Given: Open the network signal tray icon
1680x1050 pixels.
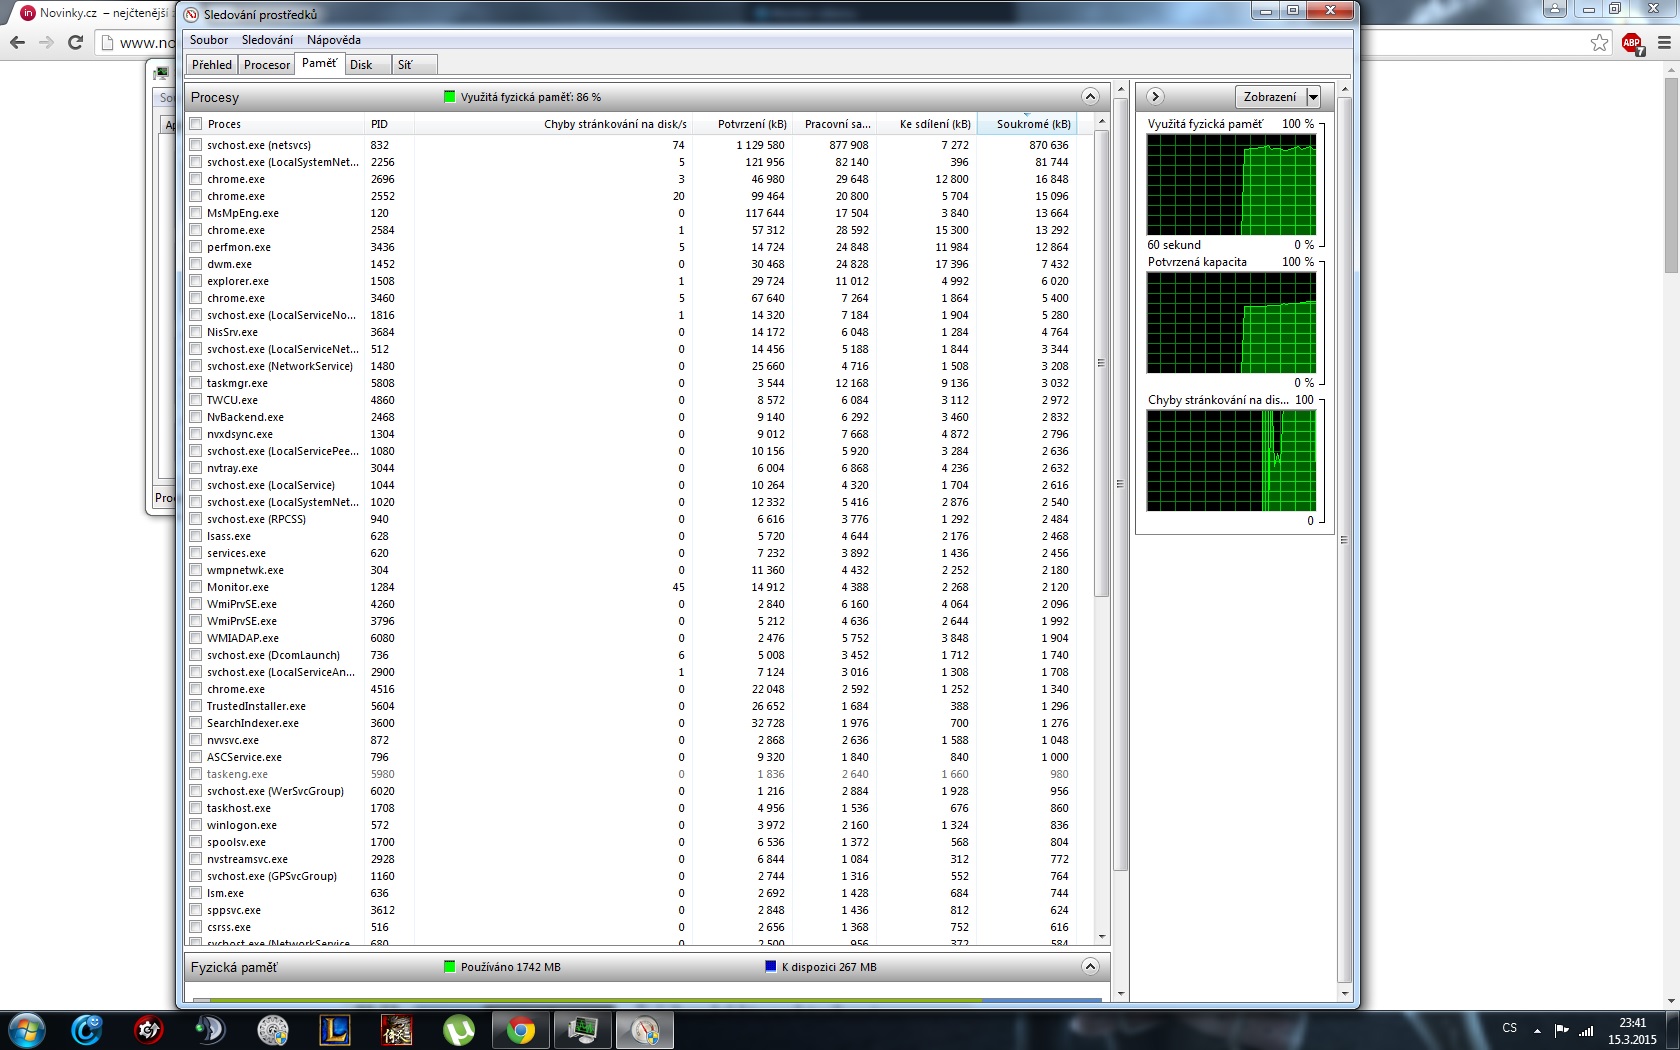Looking at the screenshot, I should (x=1586, y=1030).
